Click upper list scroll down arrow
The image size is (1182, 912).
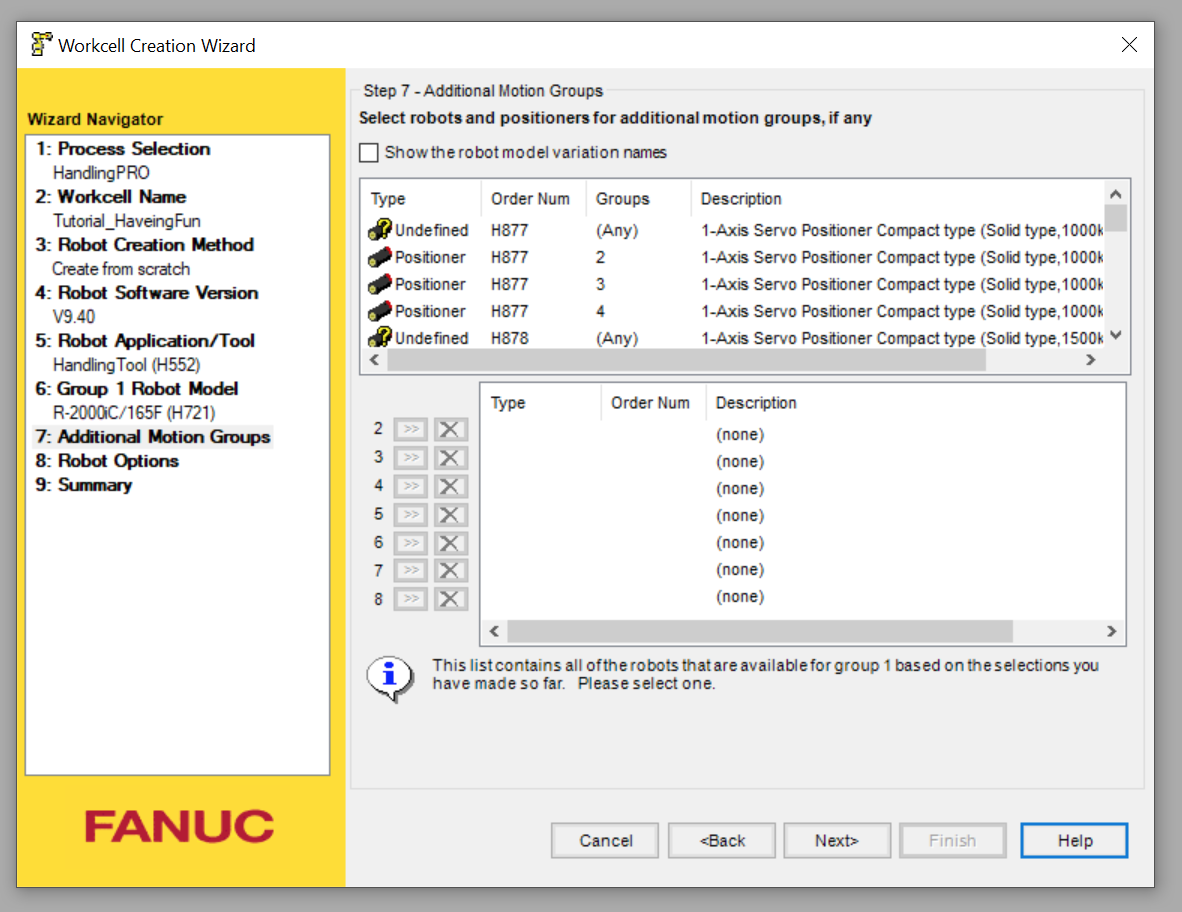1116,335
